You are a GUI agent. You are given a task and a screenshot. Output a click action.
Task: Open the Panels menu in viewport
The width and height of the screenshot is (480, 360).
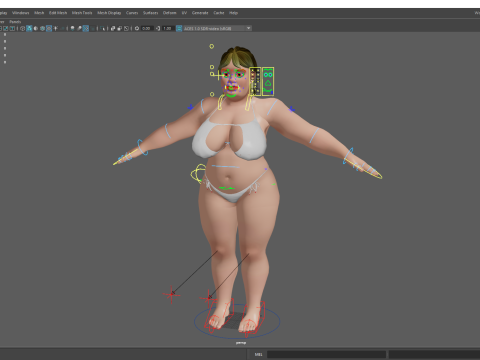click(x=15, y=22)
